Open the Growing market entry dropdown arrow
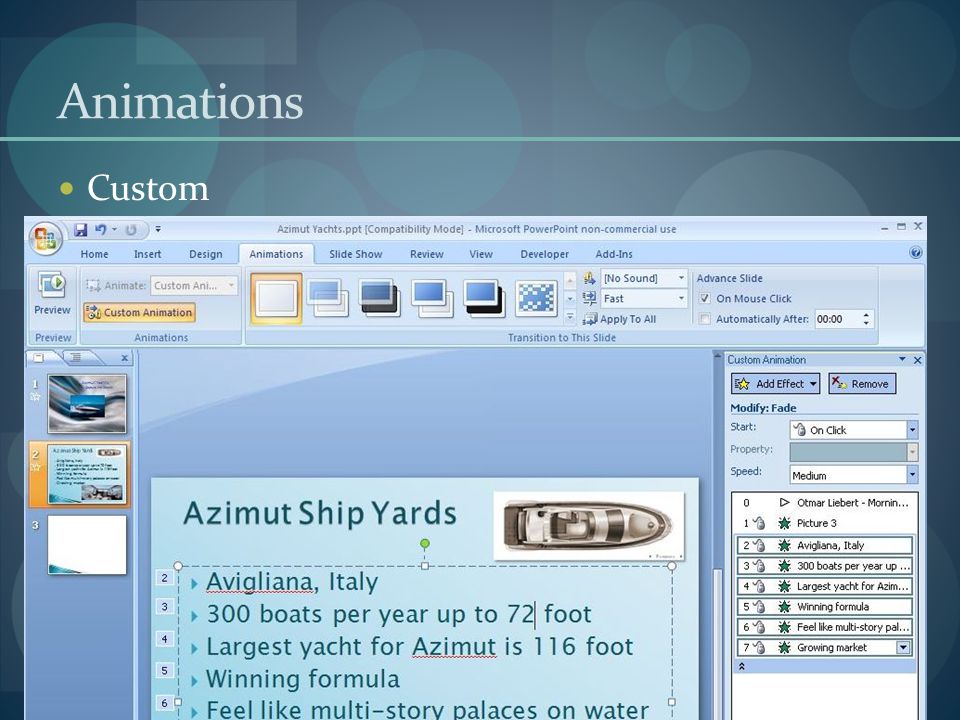Screen dimensions: 960x720 [x=903, y=647]
